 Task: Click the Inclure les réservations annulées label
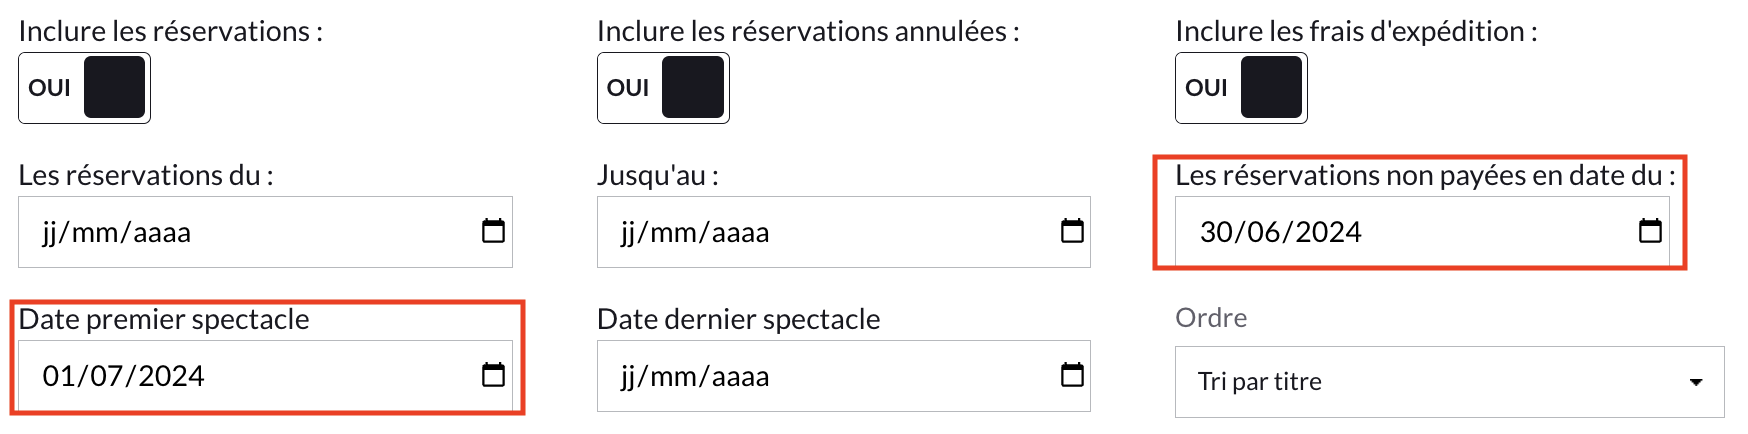pos(808,31)
